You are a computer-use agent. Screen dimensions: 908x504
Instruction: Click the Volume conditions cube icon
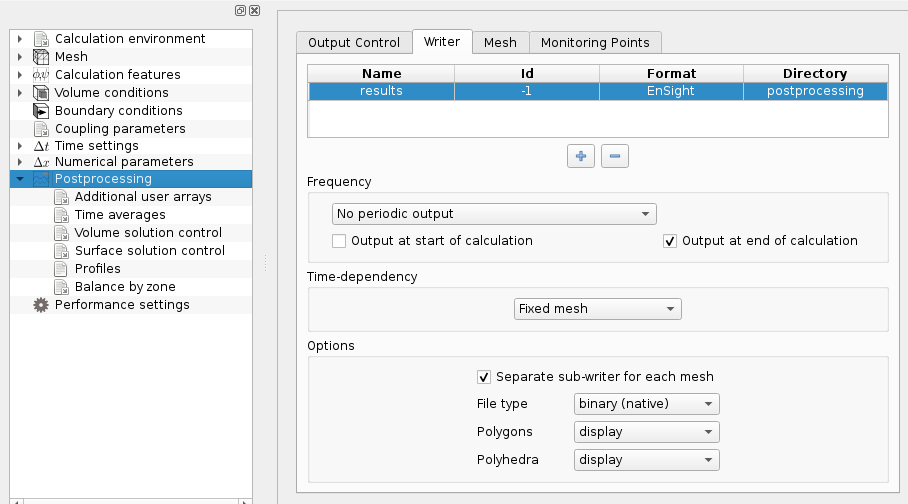[x=41, y=93]
